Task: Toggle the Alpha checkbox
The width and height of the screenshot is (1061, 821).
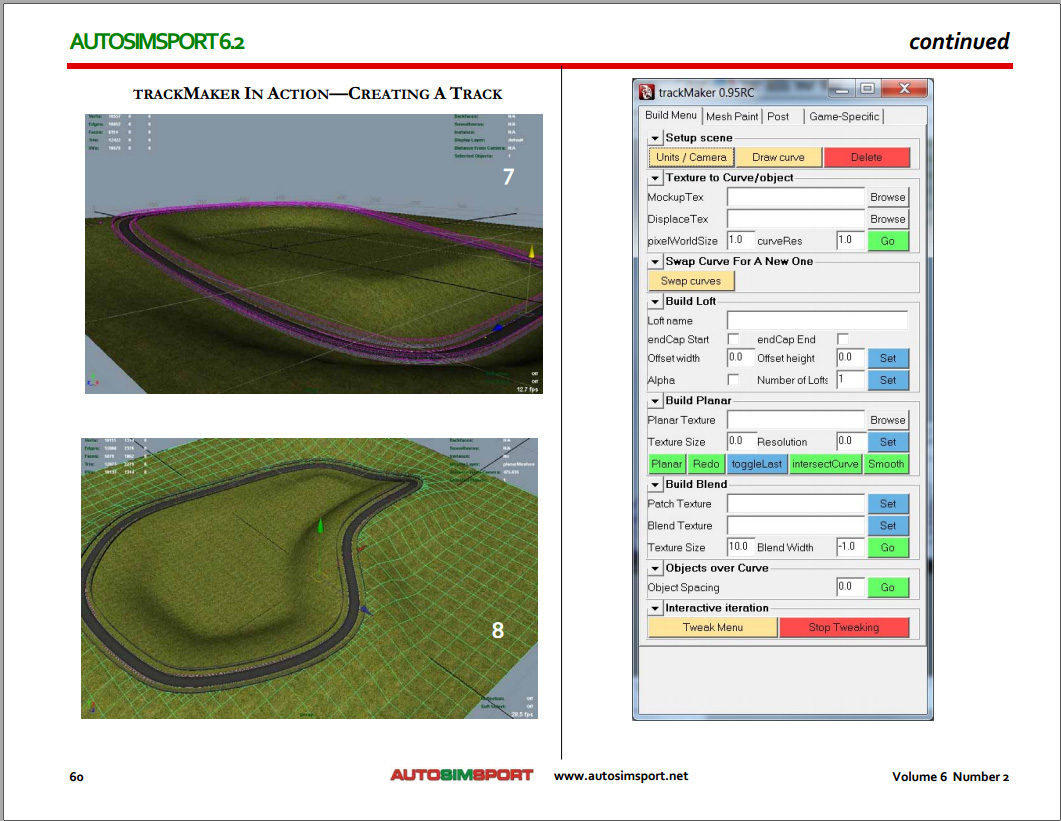Action: point(733,379)
